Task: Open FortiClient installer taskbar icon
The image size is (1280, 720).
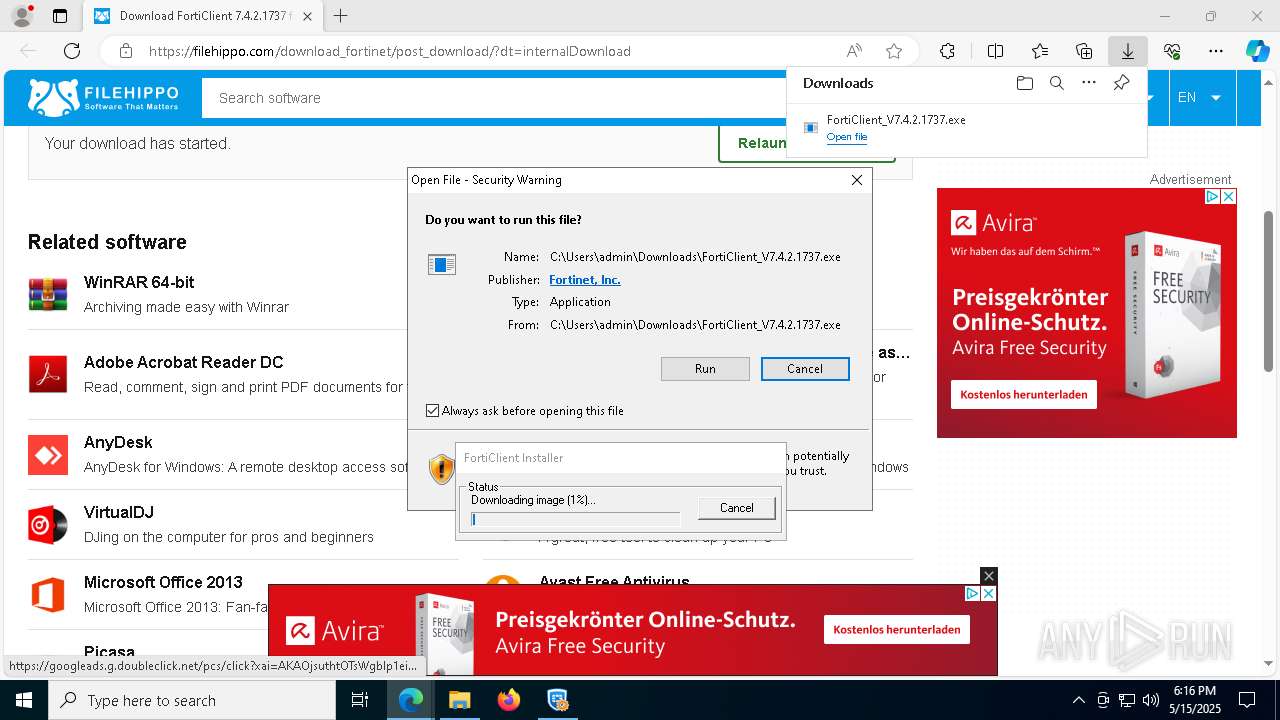Action: [557, 700]
